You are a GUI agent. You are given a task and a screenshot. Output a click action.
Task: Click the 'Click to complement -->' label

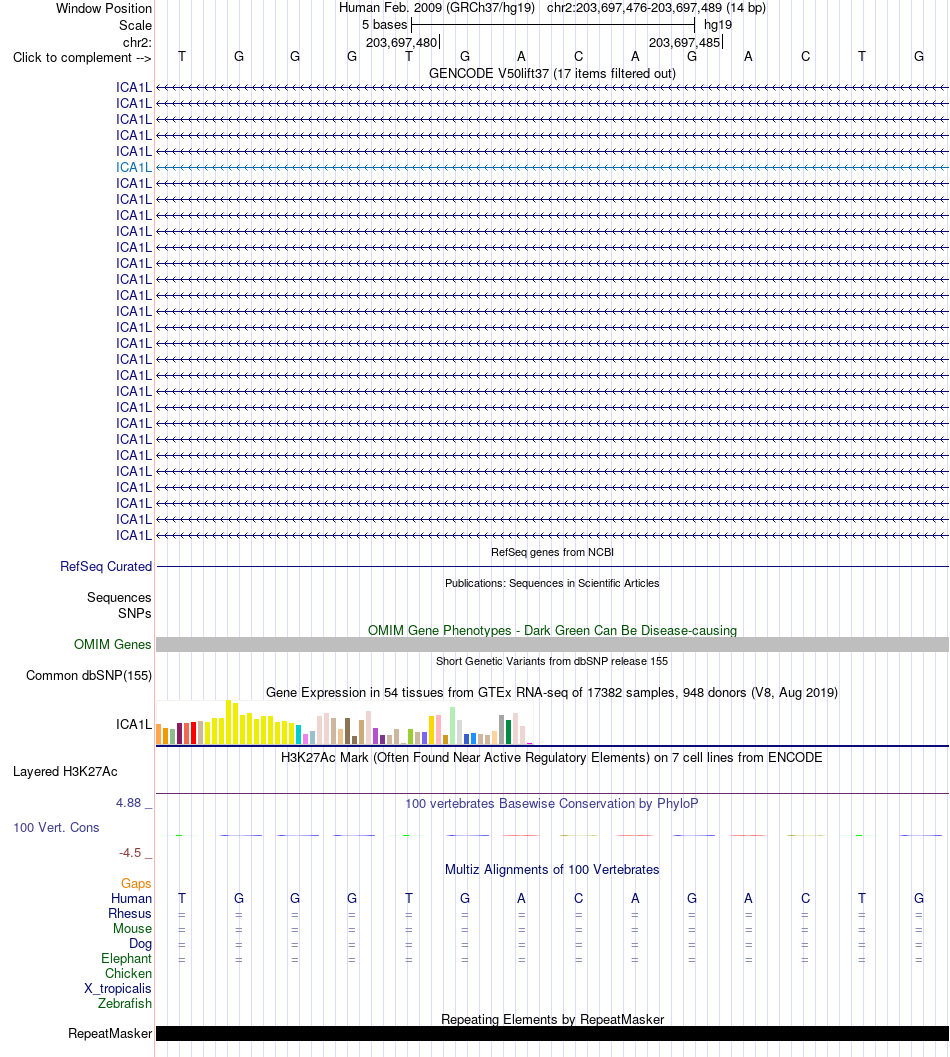click(82, 58)
